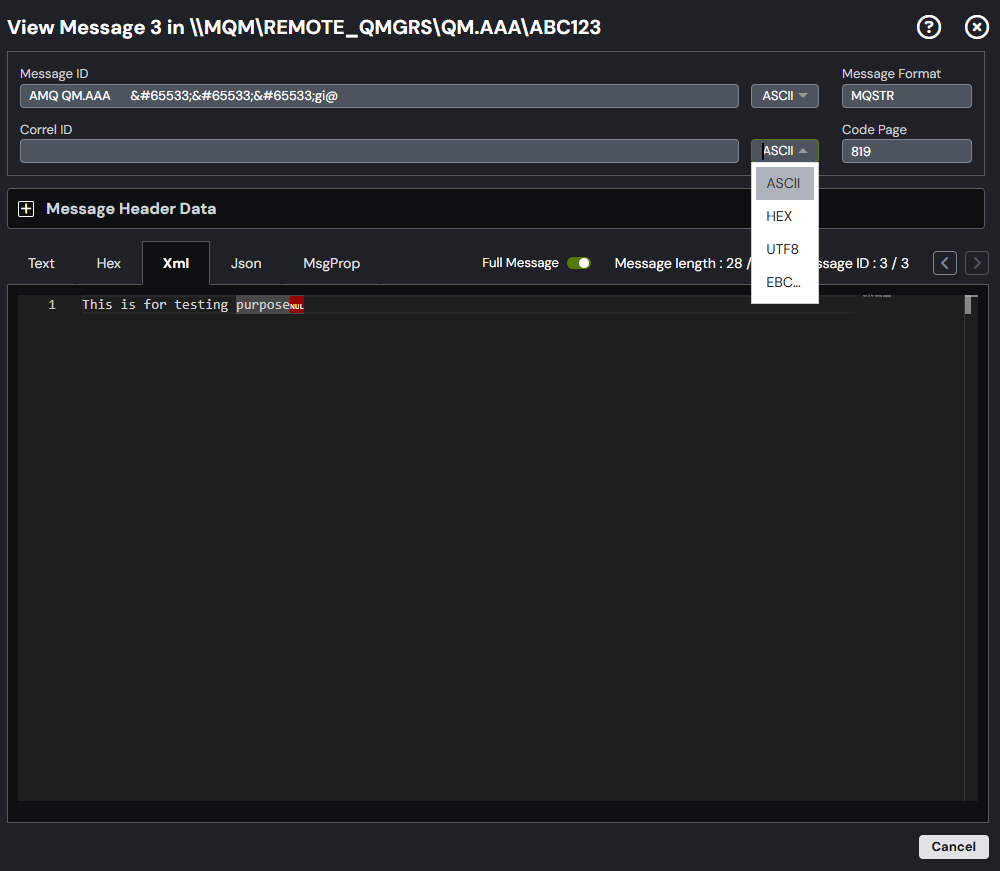Click the help question mark icon
This screenshot has width=1000, height=871.
tap(929, 27)
